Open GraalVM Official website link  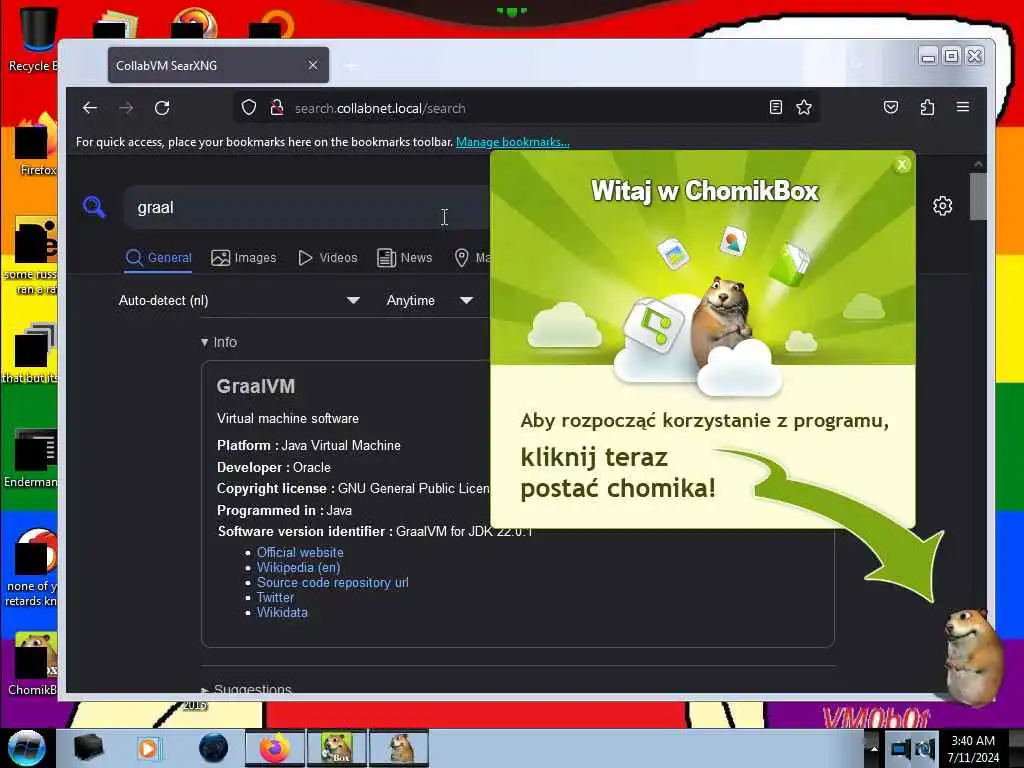pos(300,552)
